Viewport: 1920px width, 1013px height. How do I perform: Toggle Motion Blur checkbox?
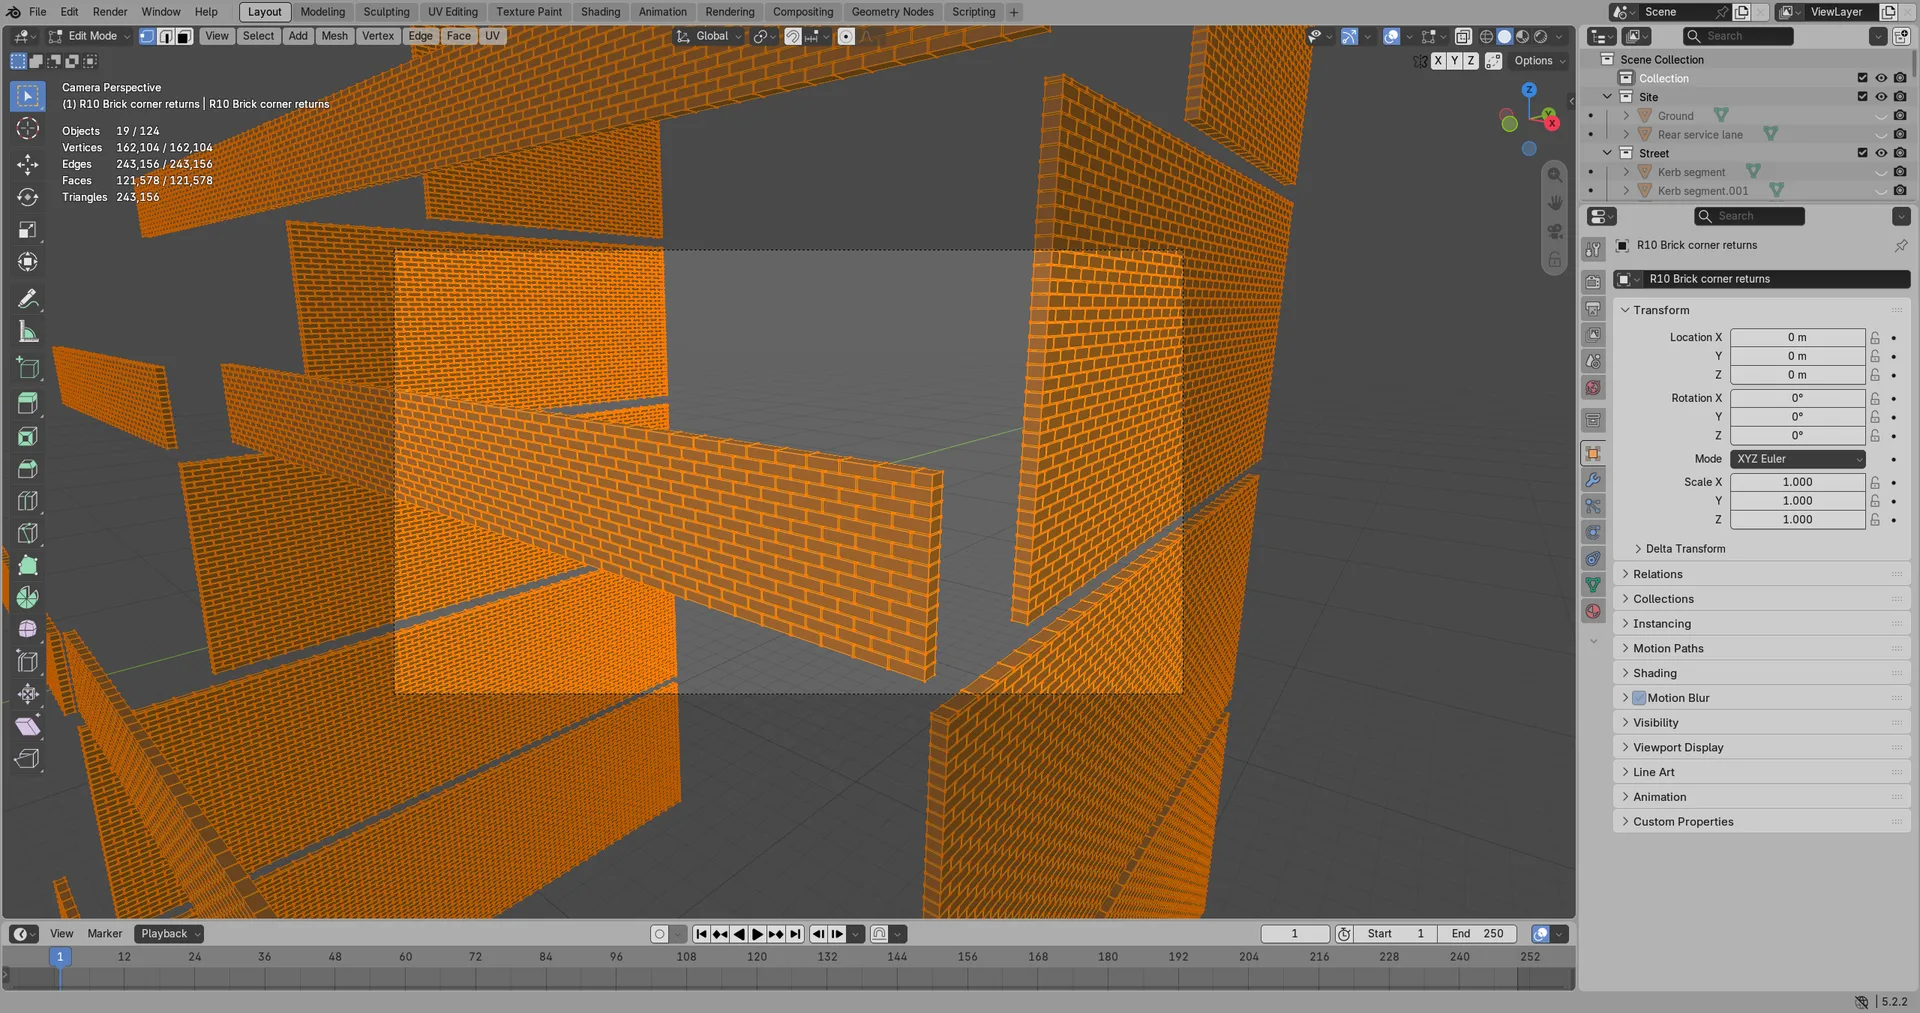[x=1639, y=698]
